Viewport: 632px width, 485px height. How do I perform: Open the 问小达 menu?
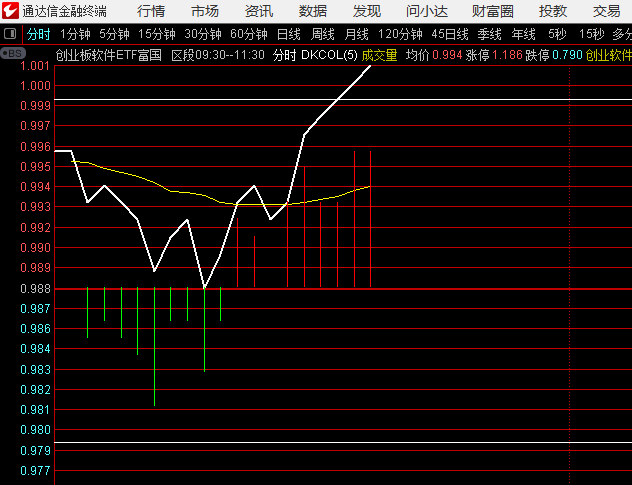[427, 11]
